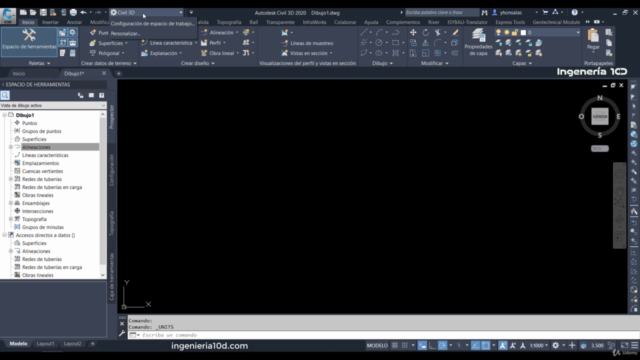Toggle snap mode in status bar
Viewport: 640px width, 360px height.
404,345
